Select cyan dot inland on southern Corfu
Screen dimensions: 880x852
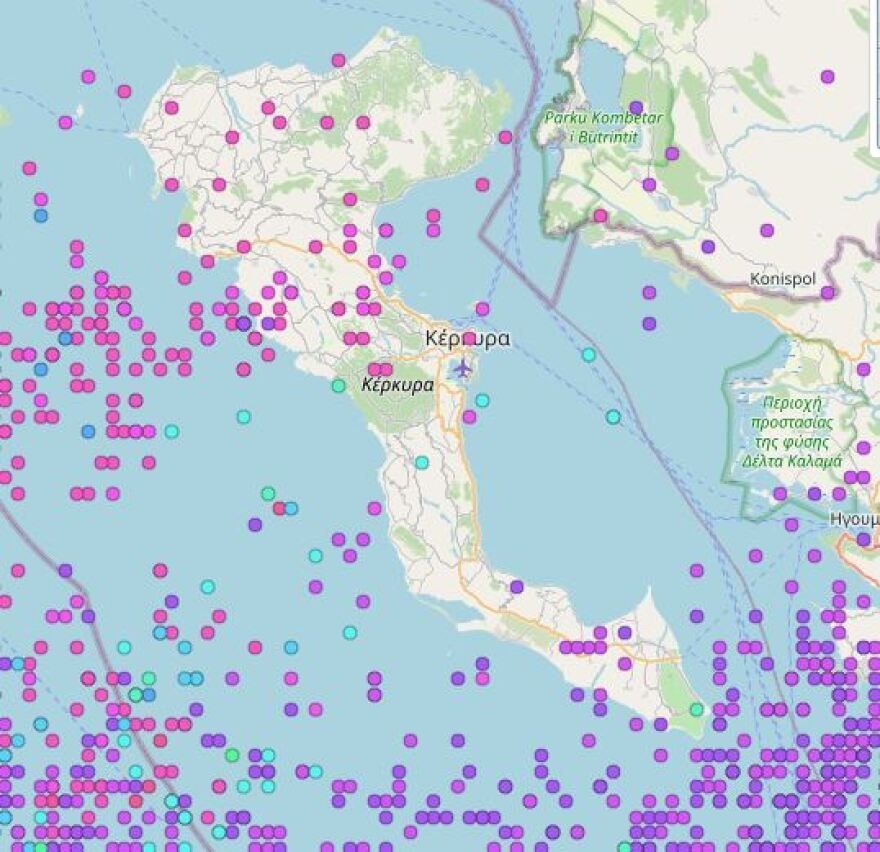[421, 462]
